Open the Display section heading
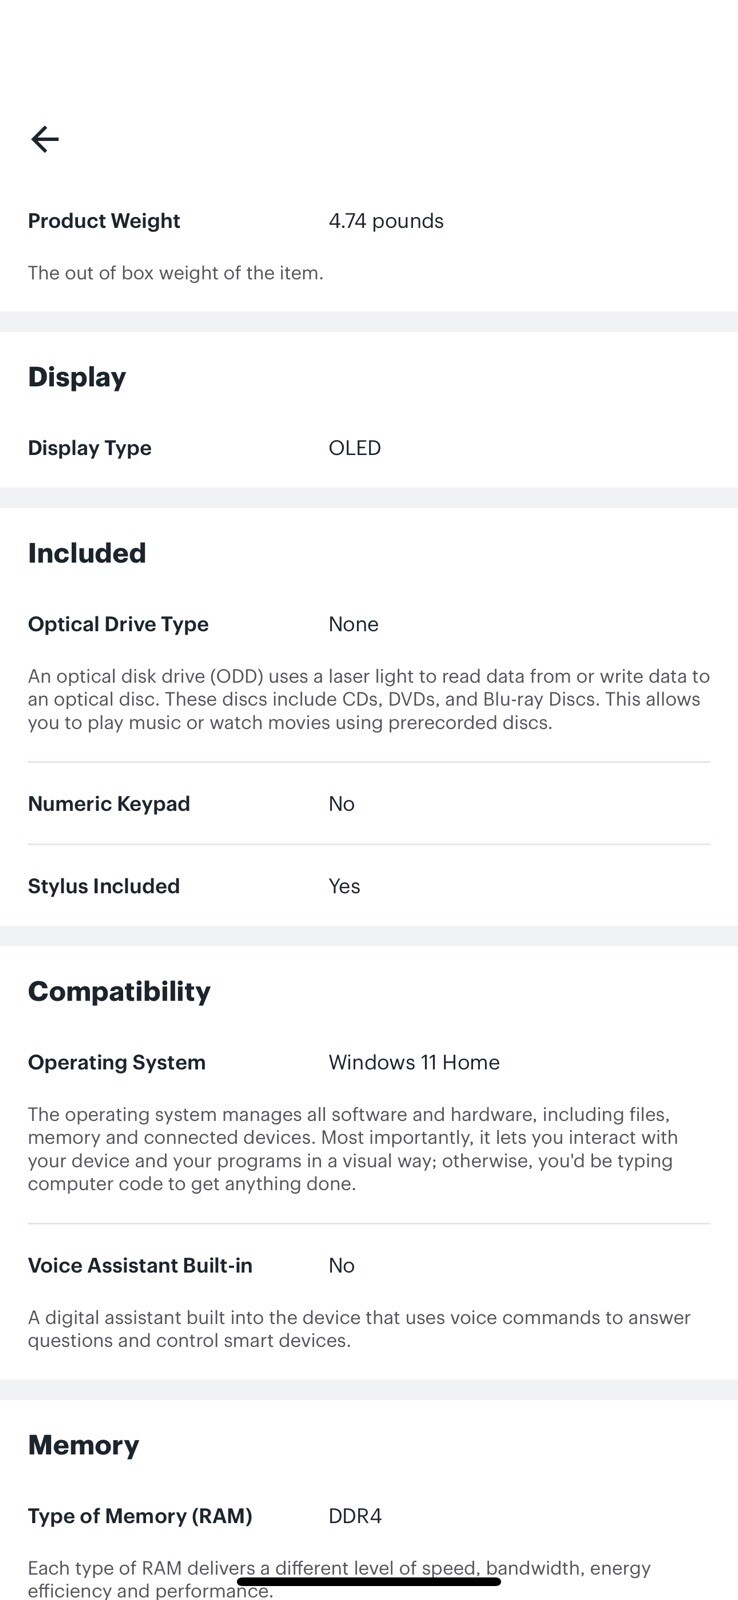Viewport: 738px width, 1600px height. tap(77, 377)
